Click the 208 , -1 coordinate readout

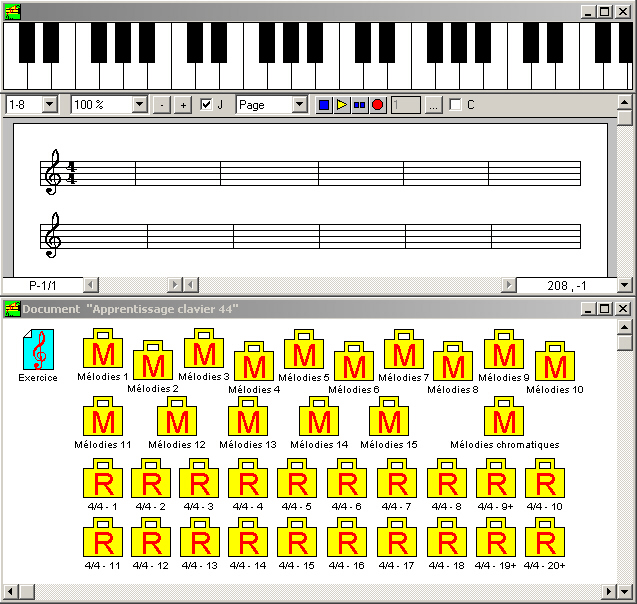point(566,286)
